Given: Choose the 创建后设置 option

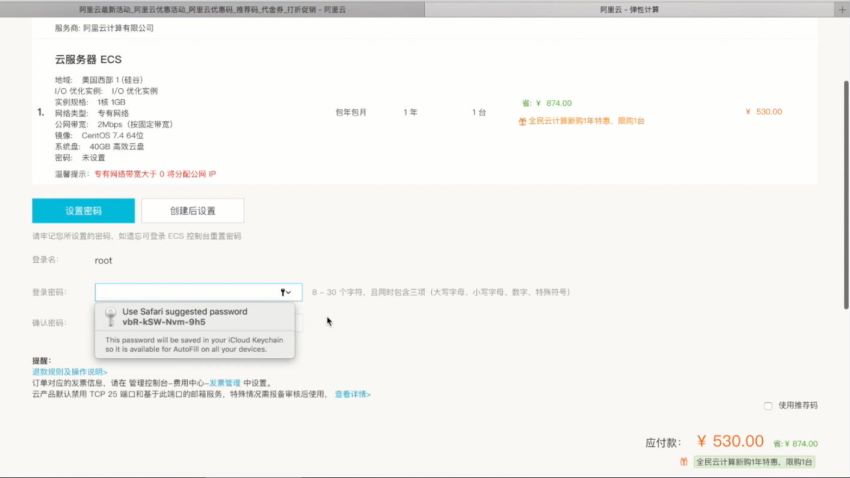Looking at the screenshot, I should pos(192,211).
